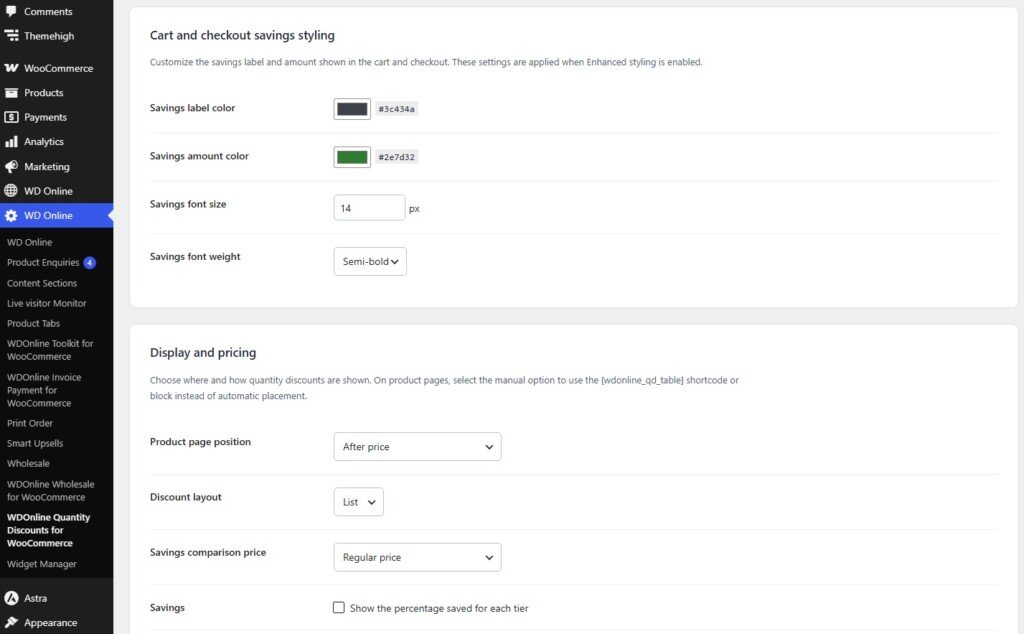Open Smart Upsells page

[x=35, y=443]
